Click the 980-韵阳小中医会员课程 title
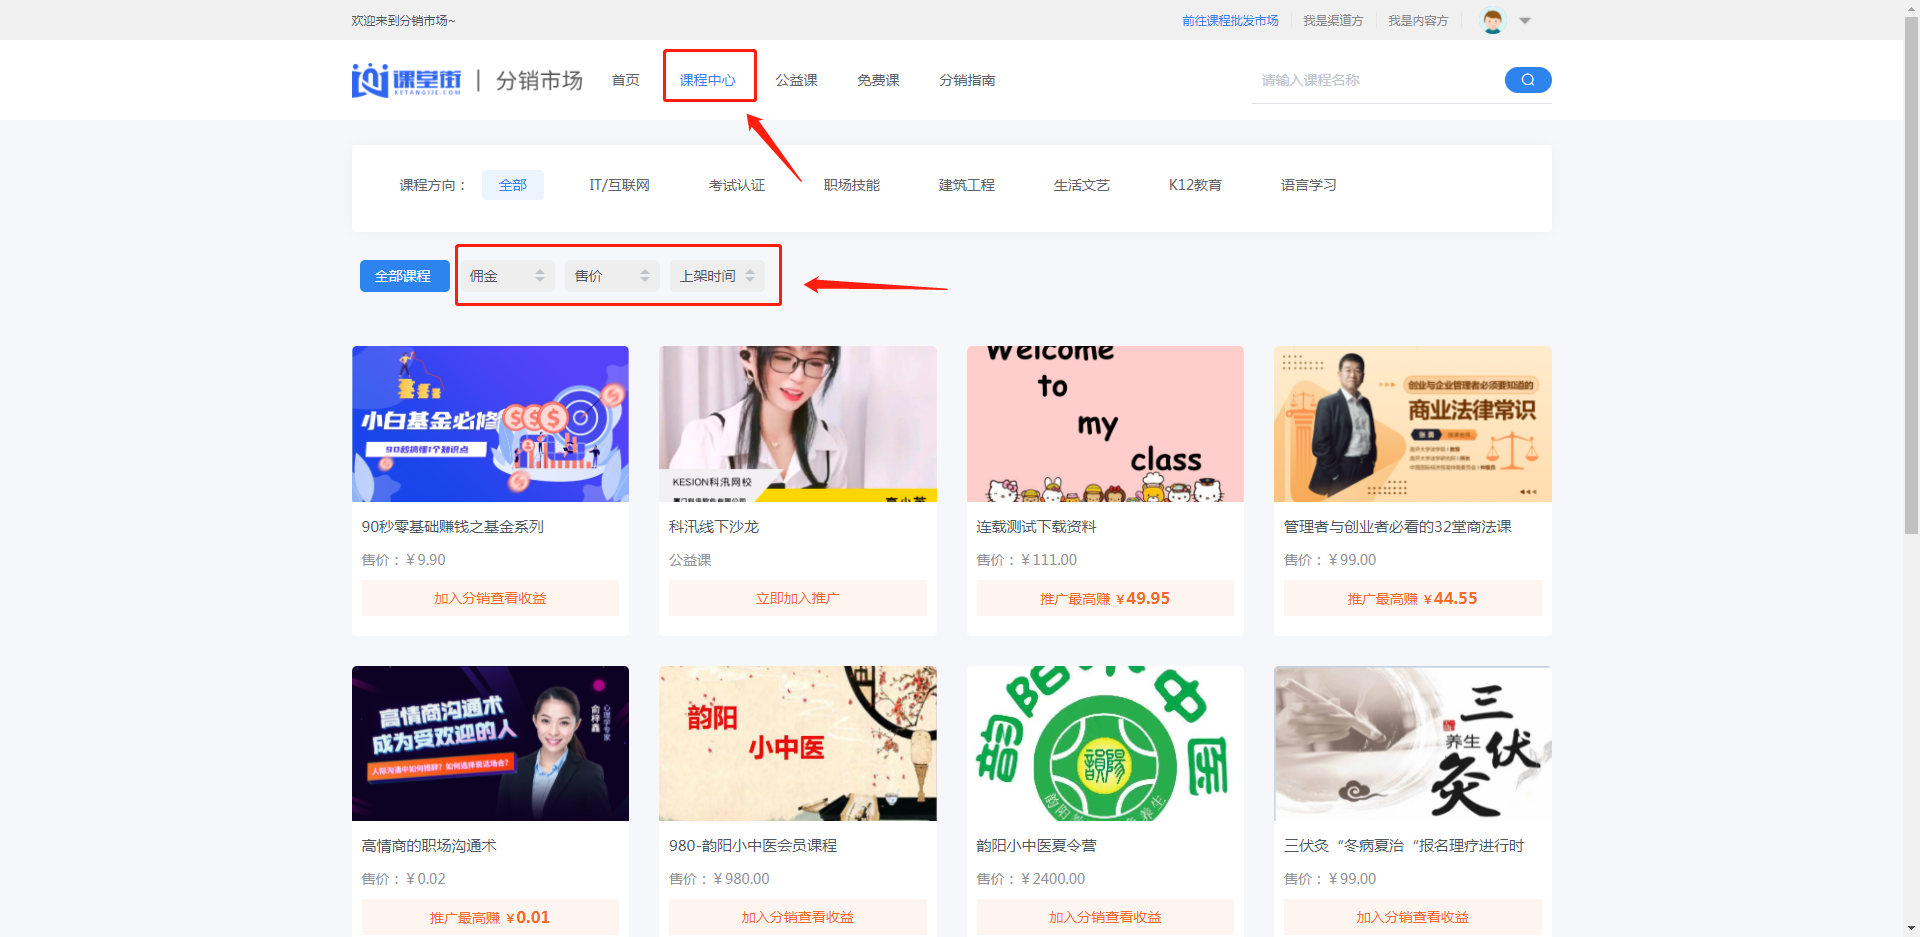The image size is (1920, 937). (x=753, y=845)
